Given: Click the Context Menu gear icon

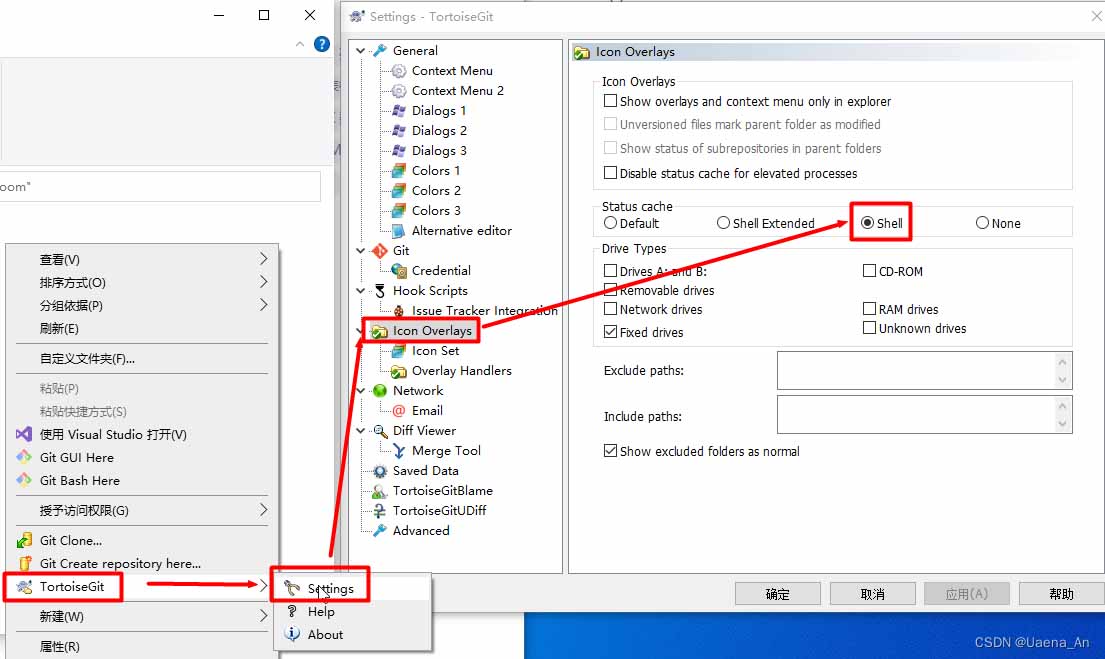Looking at the screenshot, I should (x=399, y=70).
